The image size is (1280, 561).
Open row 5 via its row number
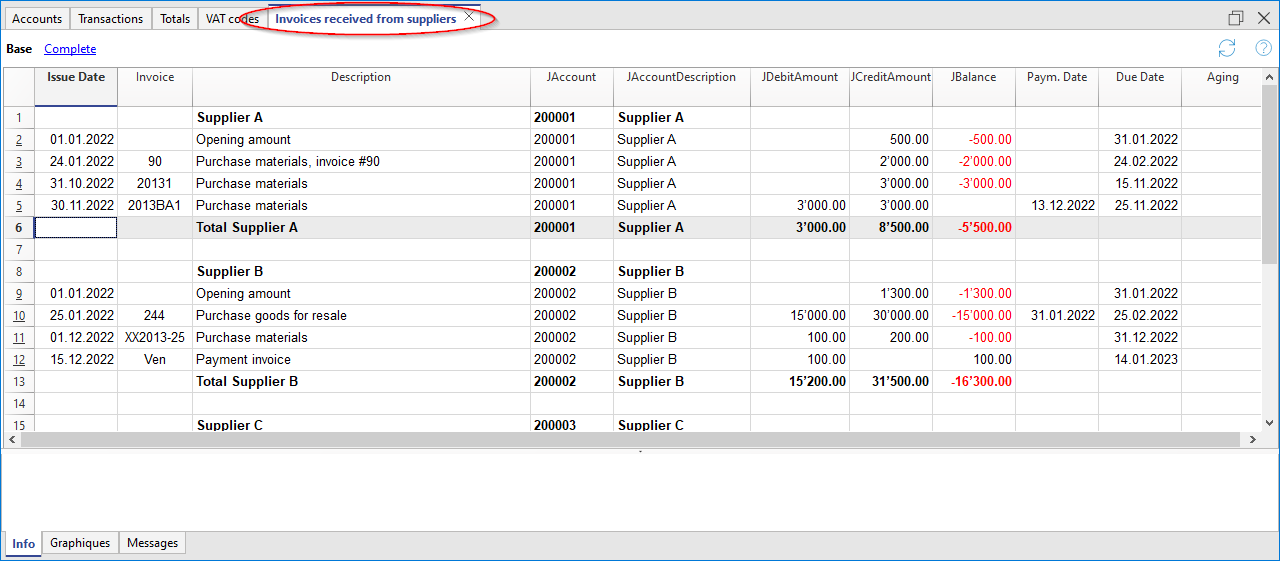coord(18,206)
